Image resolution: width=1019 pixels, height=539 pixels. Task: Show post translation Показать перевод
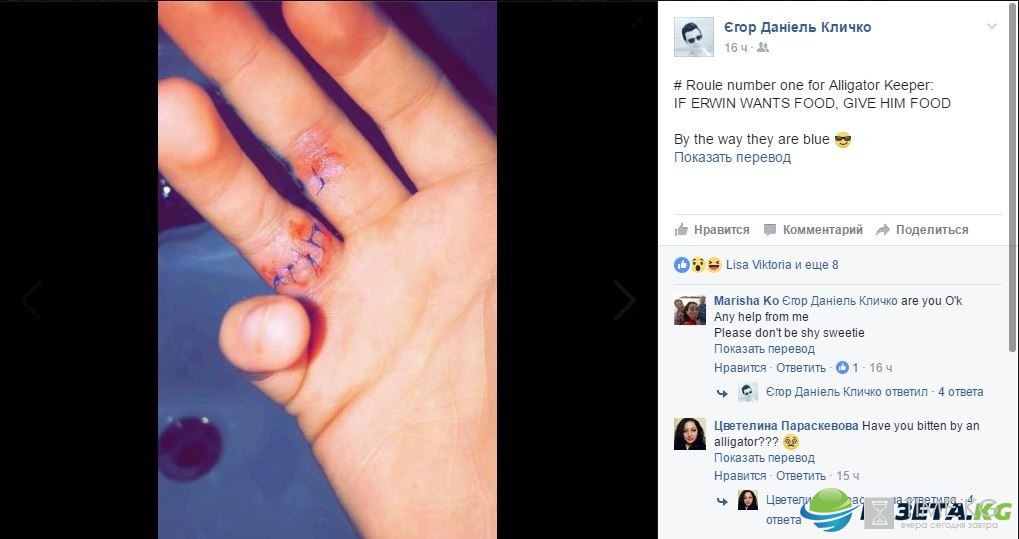(732, 157)
